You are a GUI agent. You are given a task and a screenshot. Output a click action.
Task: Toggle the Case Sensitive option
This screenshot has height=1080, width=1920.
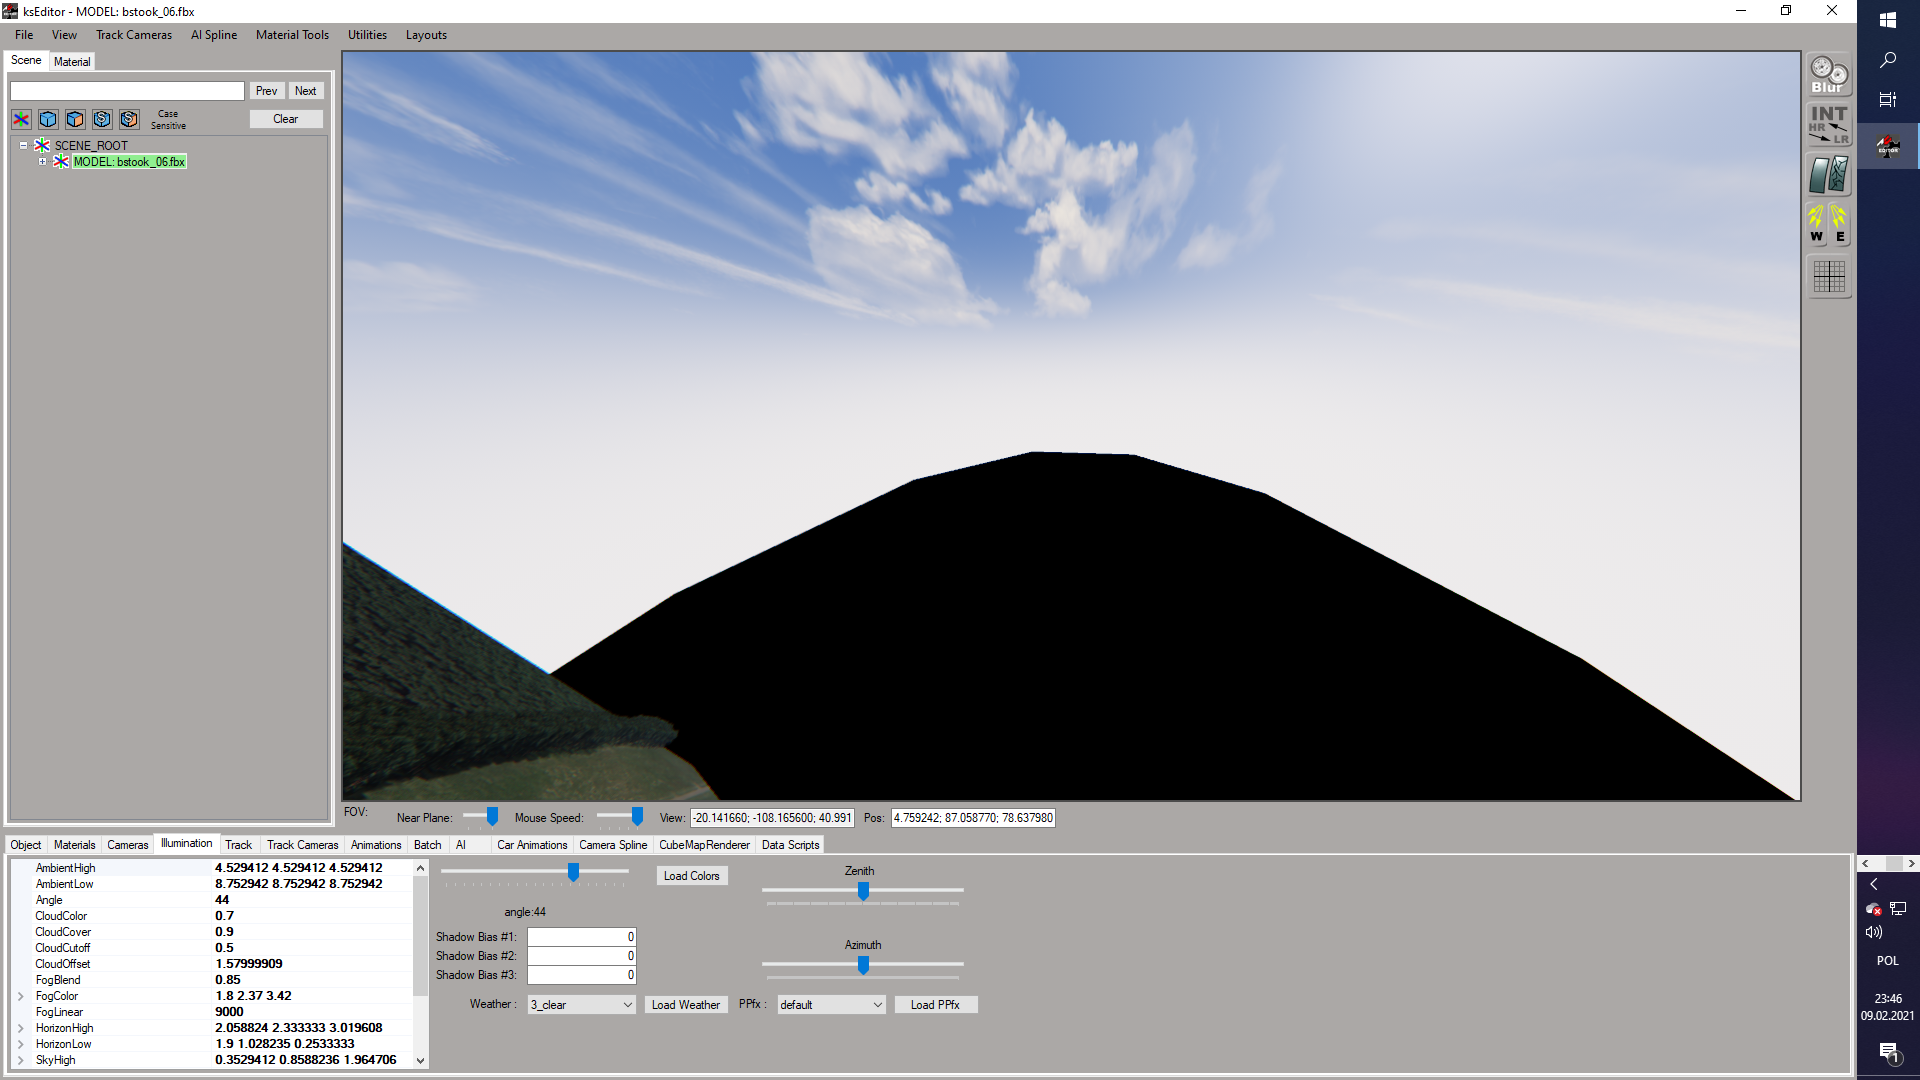point(168,119)
